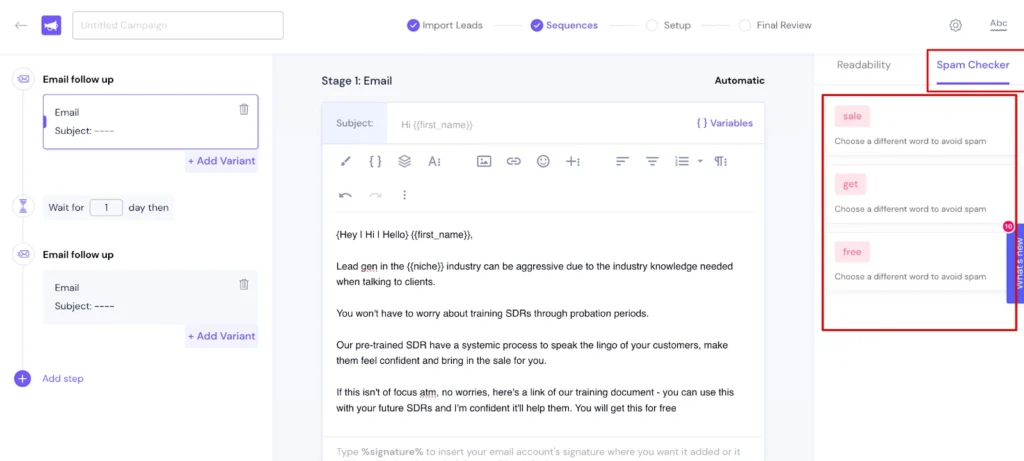Open the Import Leads step
The image size is (1024, 461).
(445, 25)
